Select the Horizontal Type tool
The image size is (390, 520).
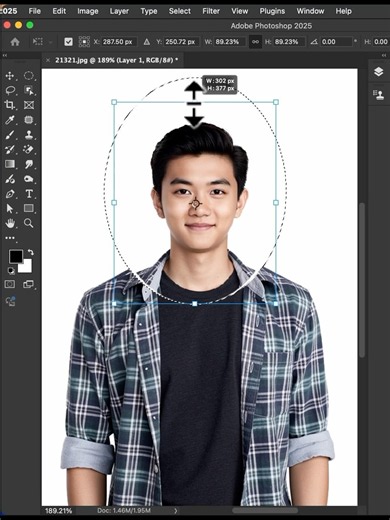pyautogui.click(x=29, y=194)
